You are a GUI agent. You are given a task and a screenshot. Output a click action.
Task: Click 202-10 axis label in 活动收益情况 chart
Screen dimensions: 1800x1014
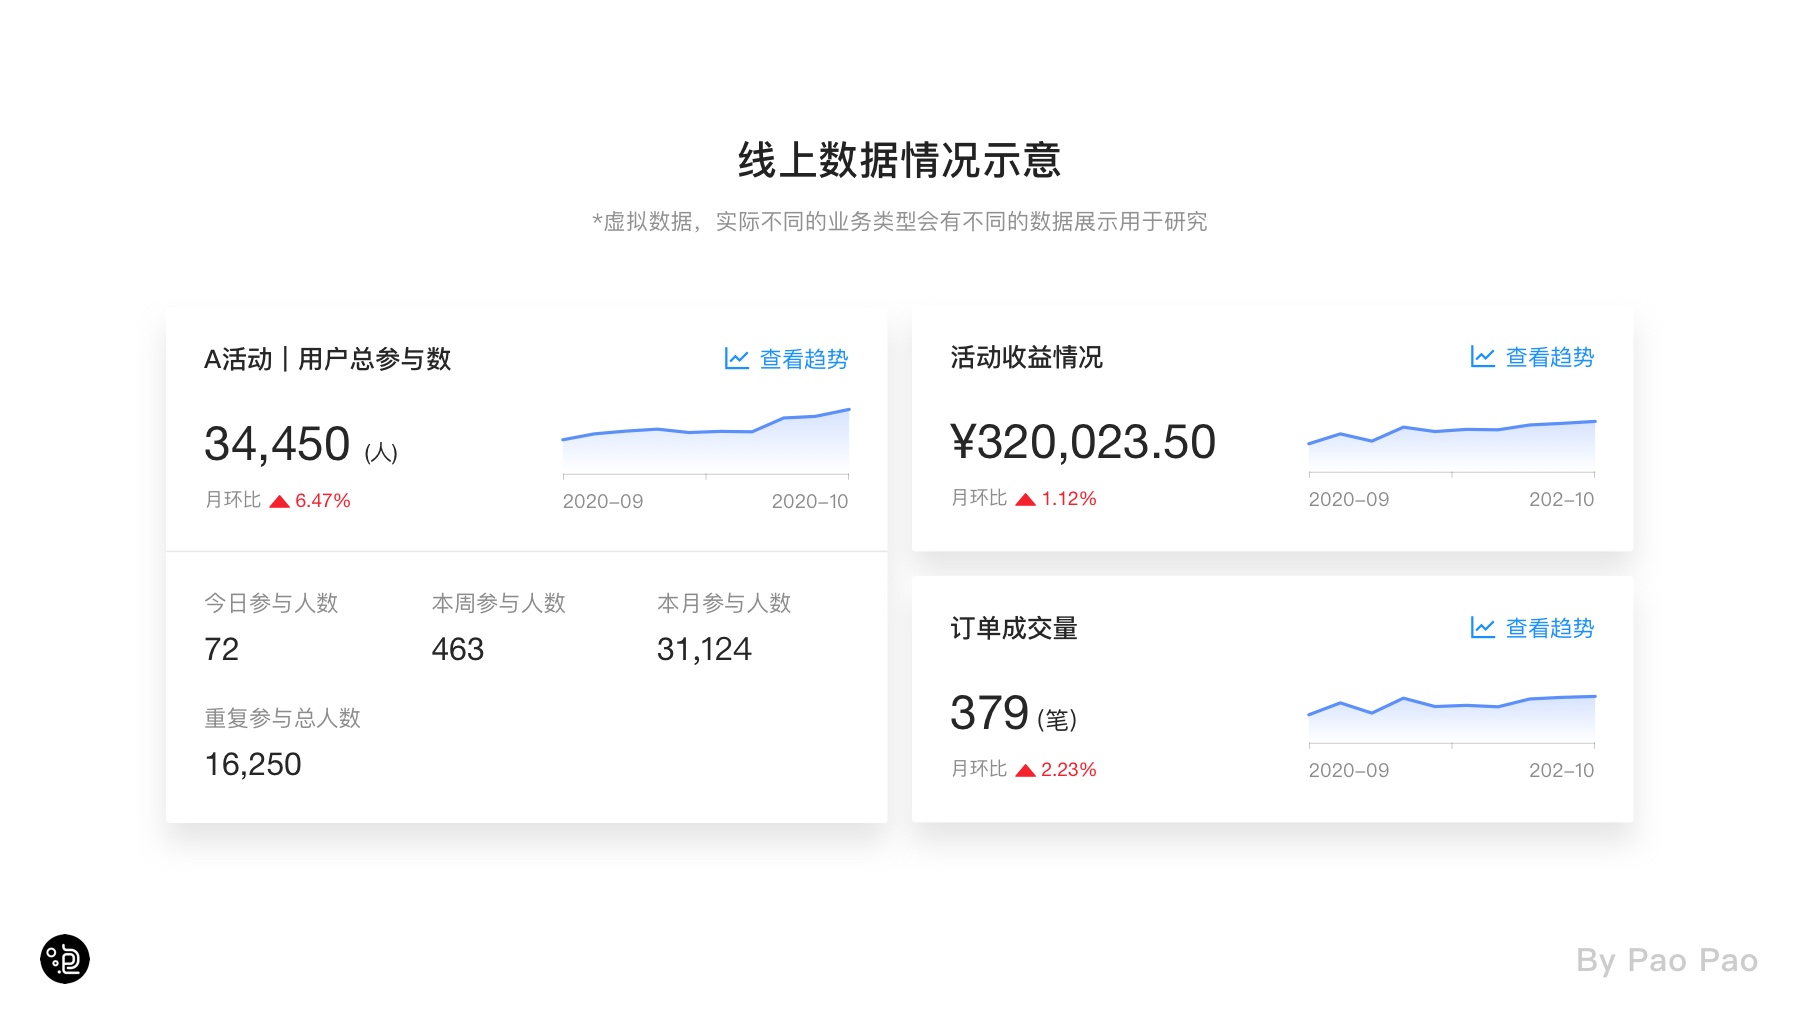[x=1562, y=499]
